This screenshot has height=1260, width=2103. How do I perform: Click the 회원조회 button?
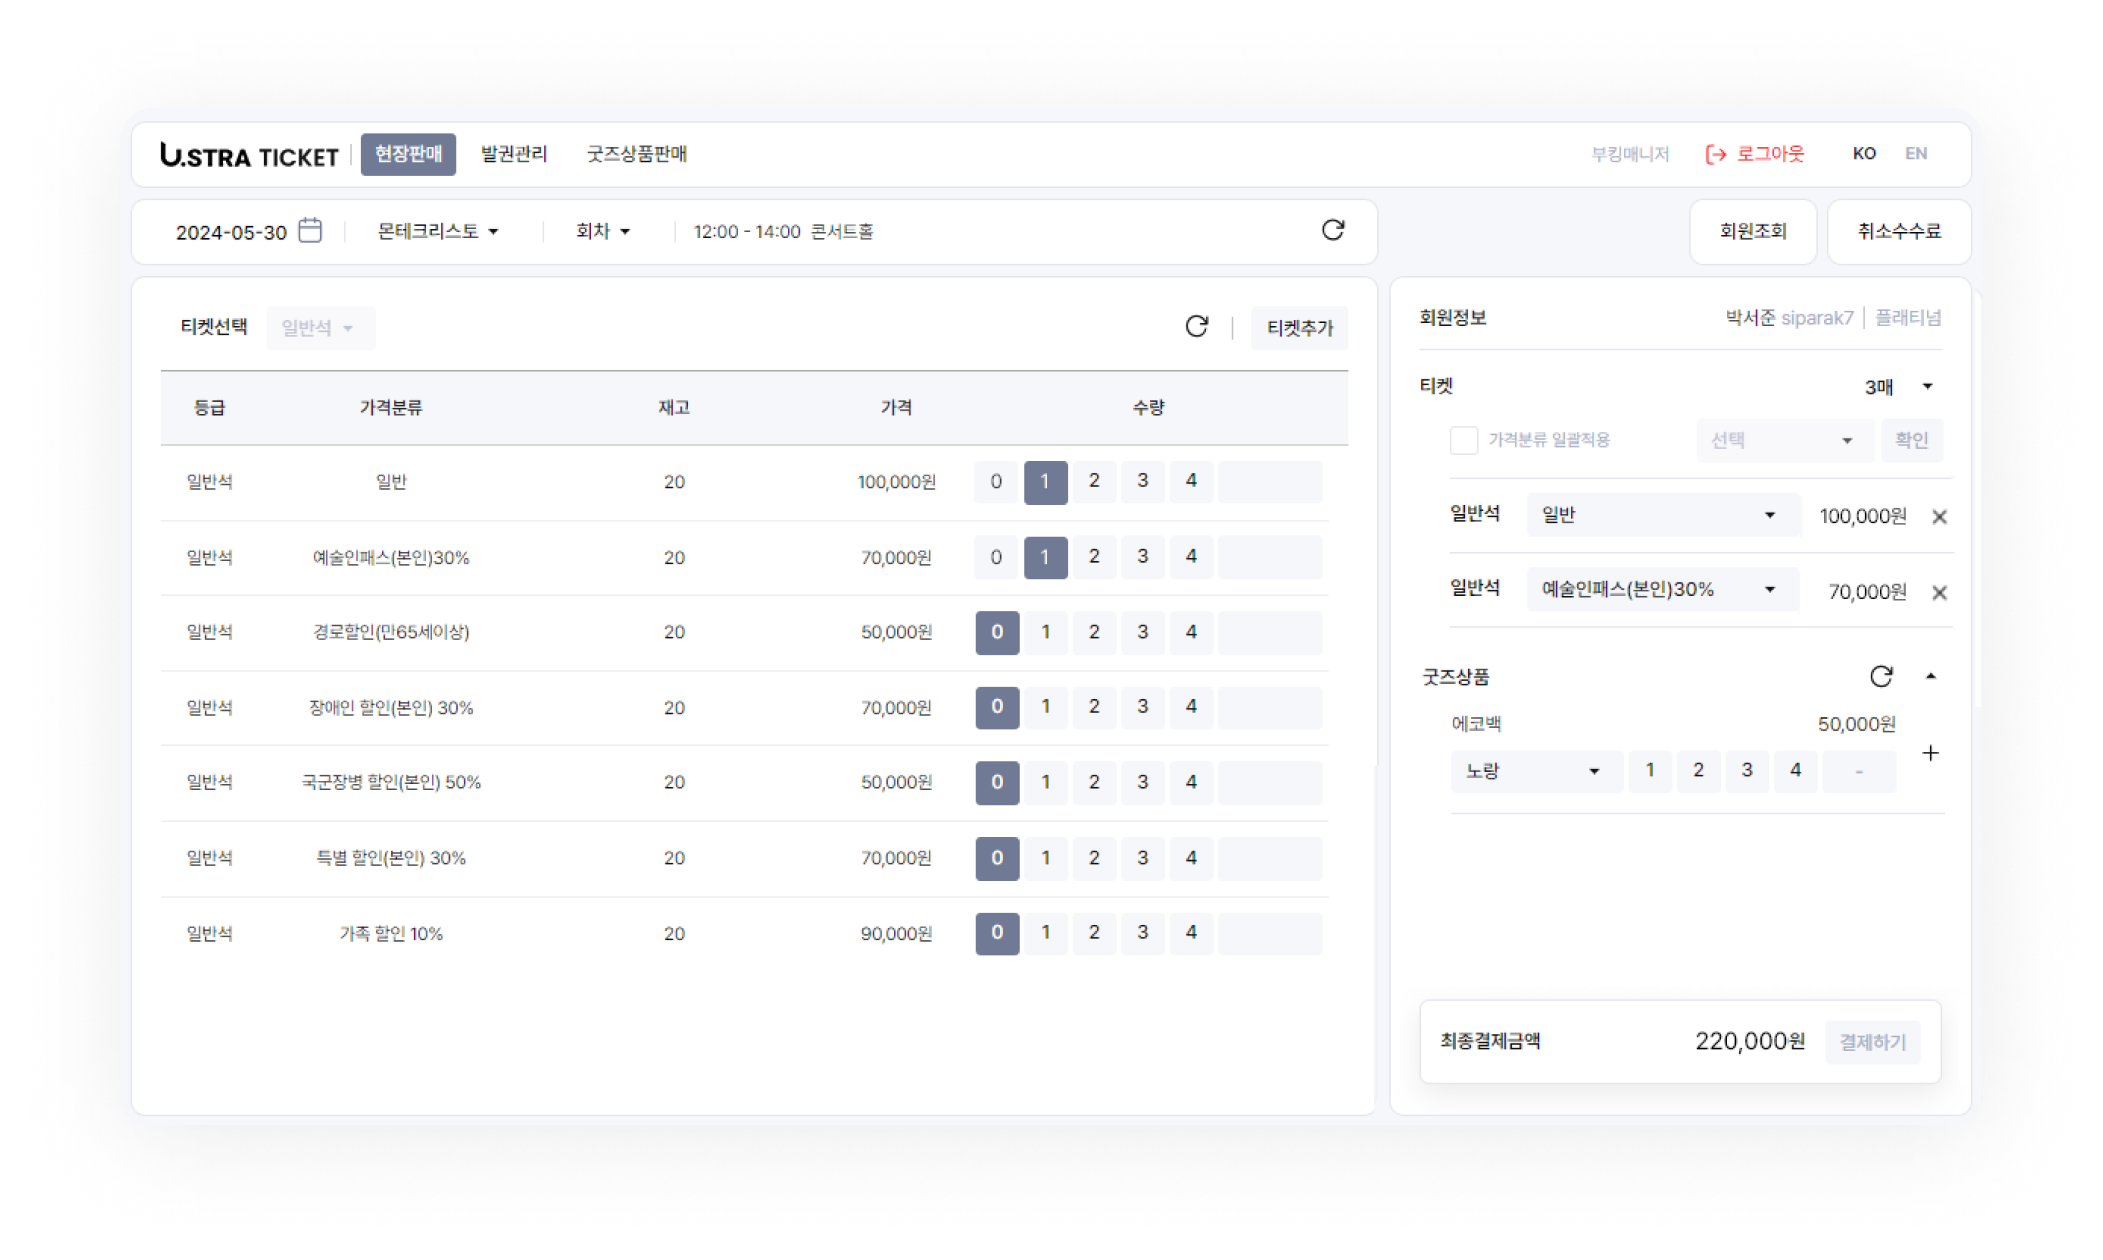[x=1752, y=231]
